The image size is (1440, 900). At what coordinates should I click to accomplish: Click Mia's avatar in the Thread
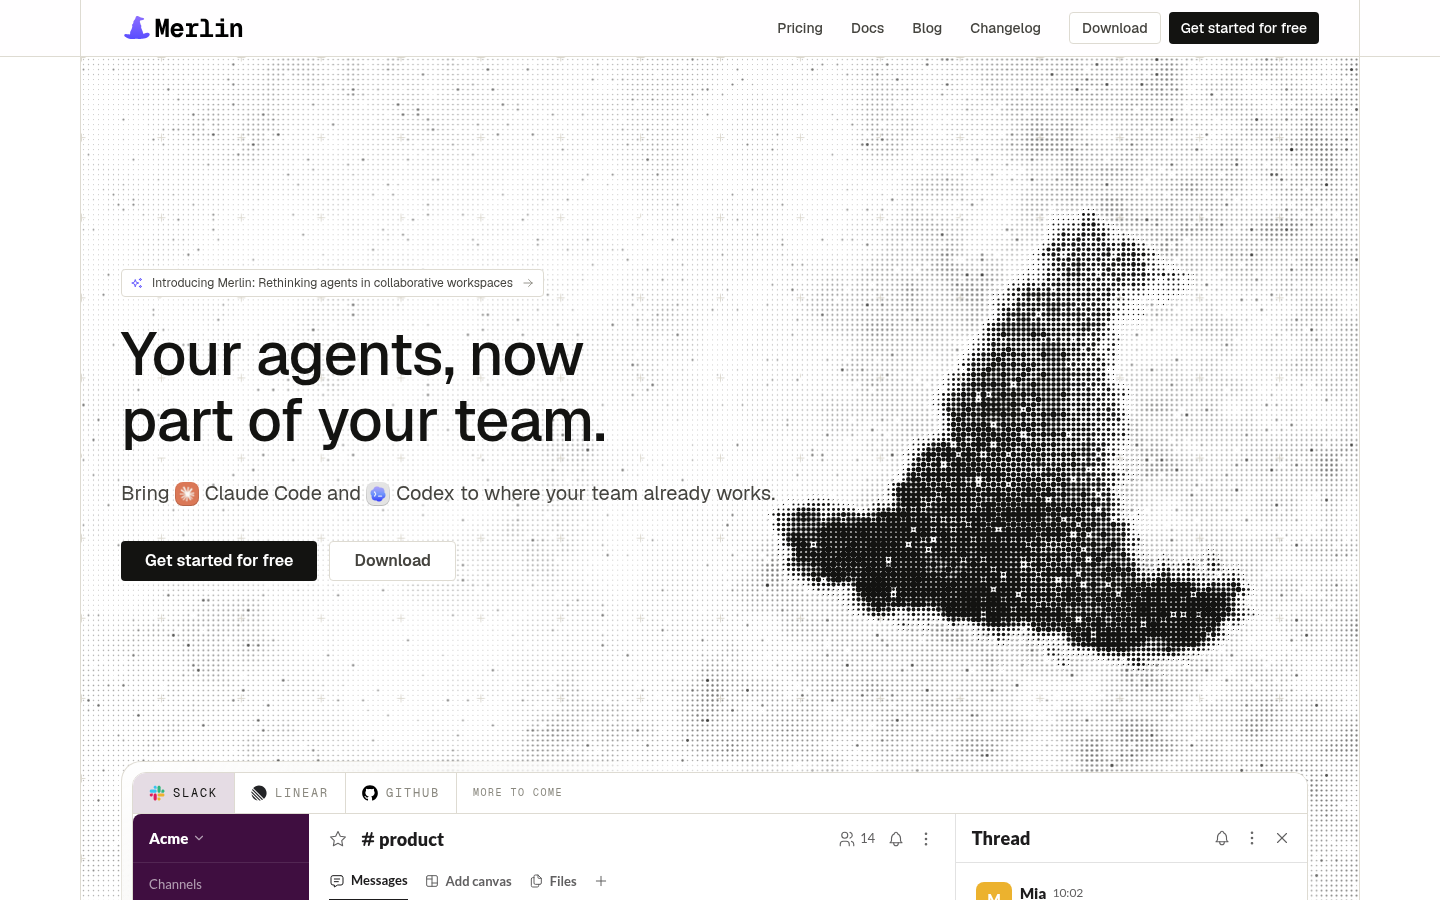point(994,891)
